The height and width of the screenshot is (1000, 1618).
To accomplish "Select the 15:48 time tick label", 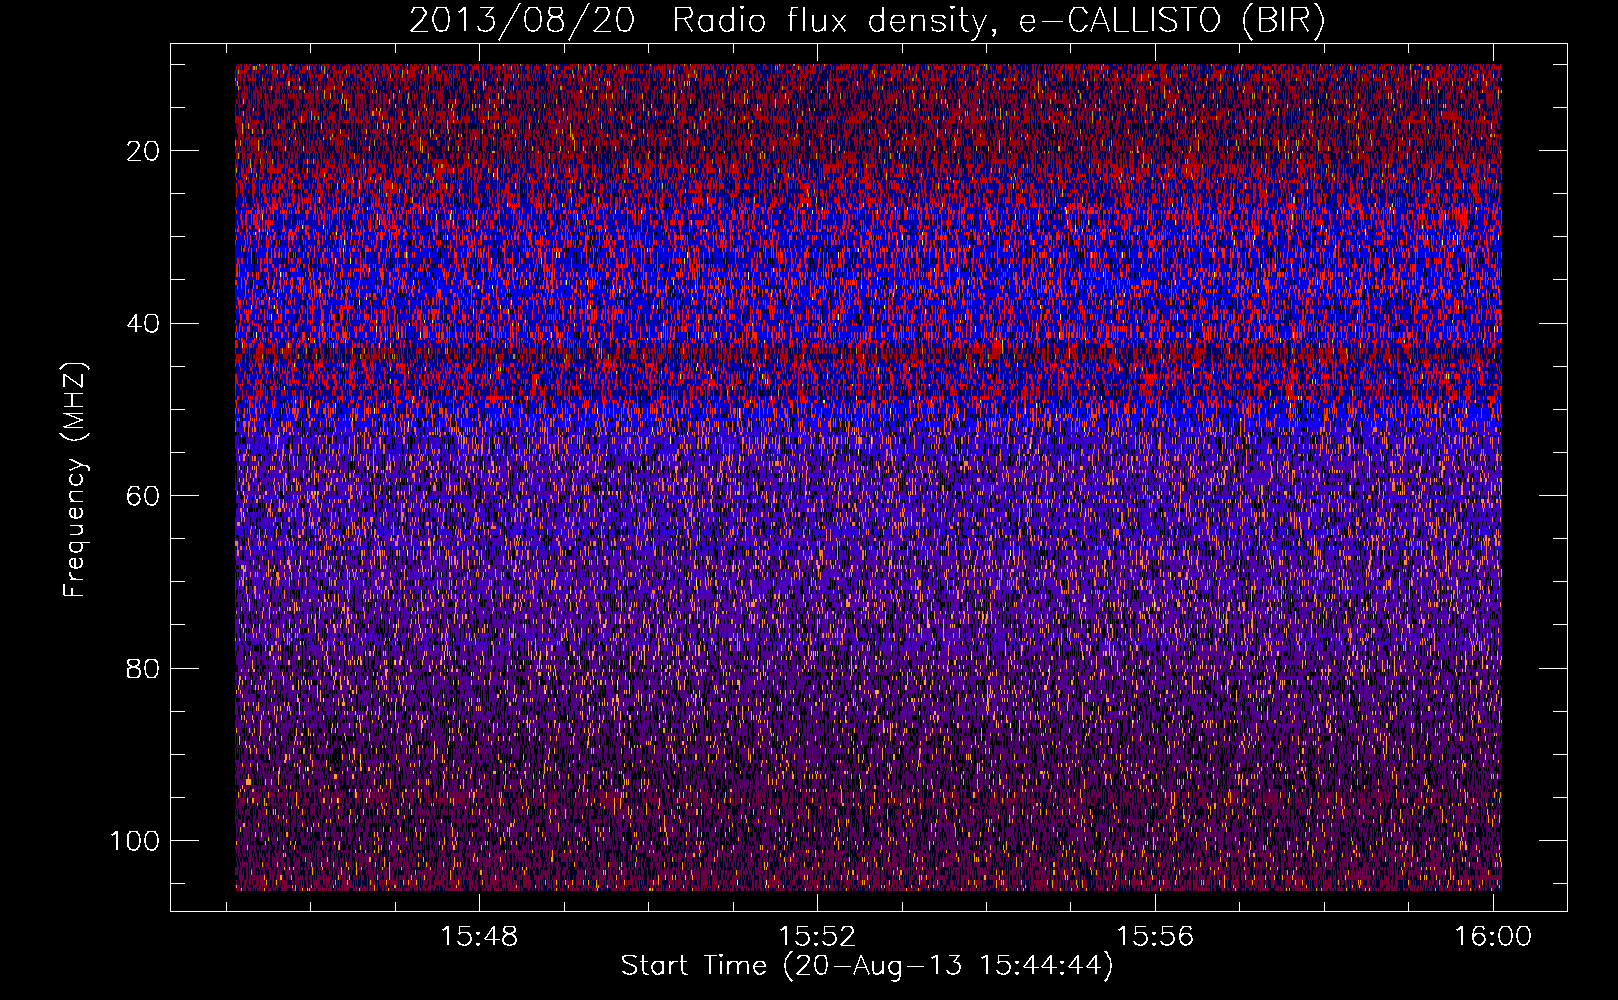I will click(480, 936).
